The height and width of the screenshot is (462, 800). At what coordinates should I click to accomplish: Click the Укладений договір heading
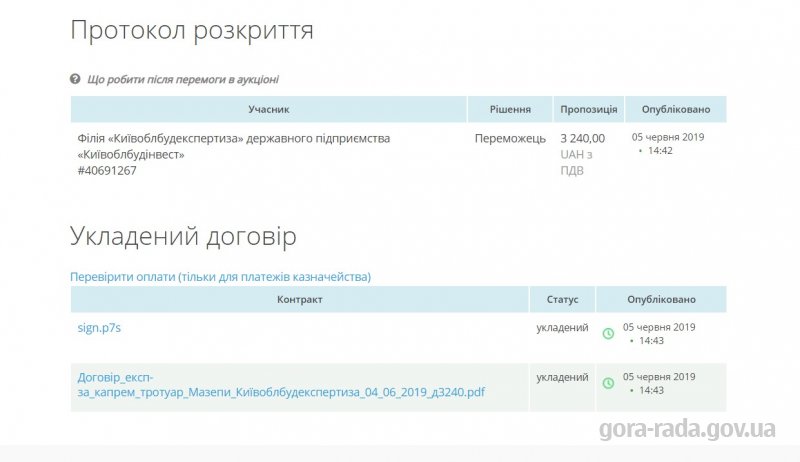point(183,236)
